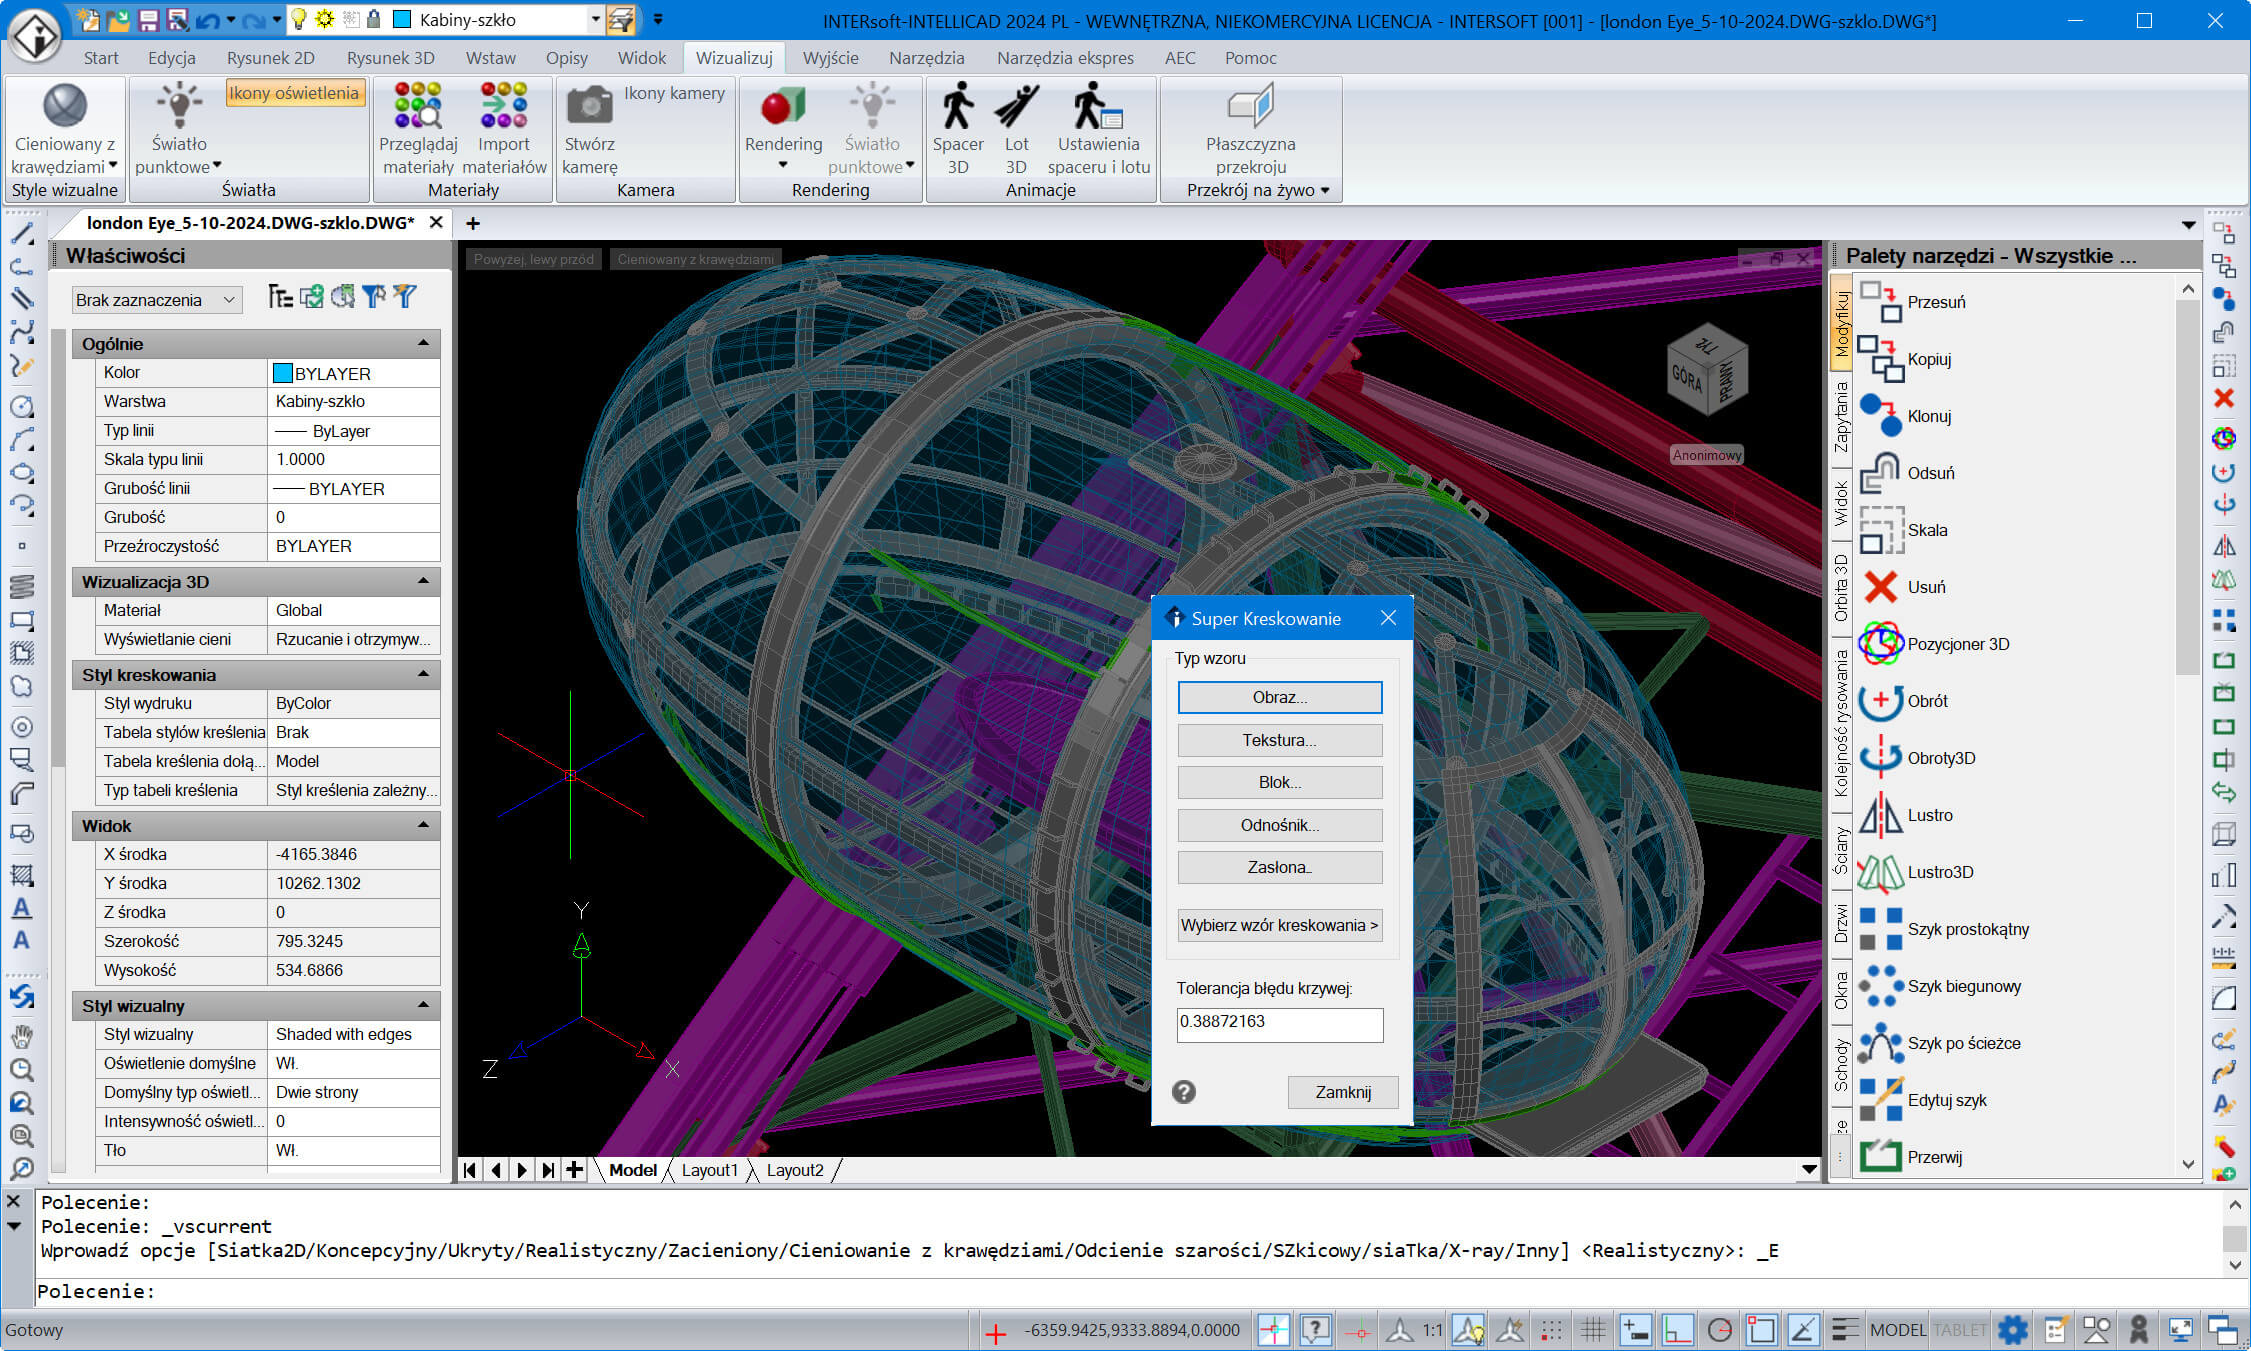Viewport: 2251px width, 1351px height.
Task: Click the Kolor BYLAYER blue swatch
Action: [283, 373]
